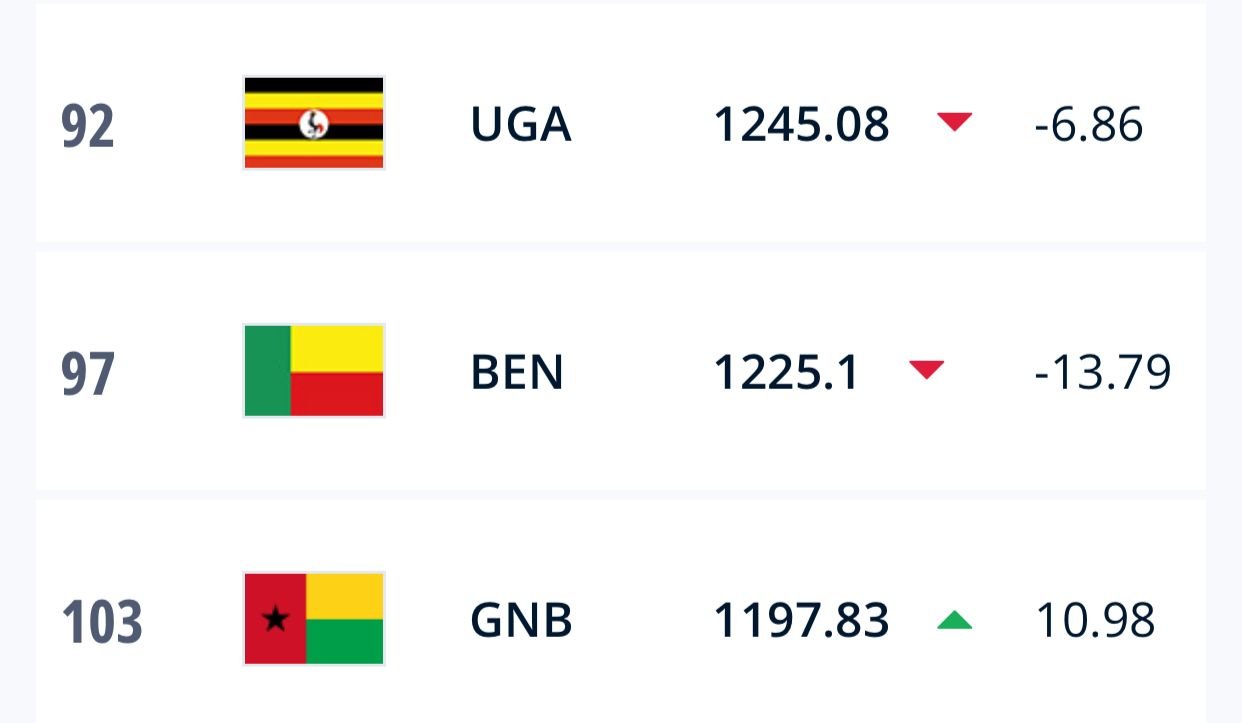Click rank number 97
The height and width of the screenshot is (723, 1242).
(x=88, y=375)
